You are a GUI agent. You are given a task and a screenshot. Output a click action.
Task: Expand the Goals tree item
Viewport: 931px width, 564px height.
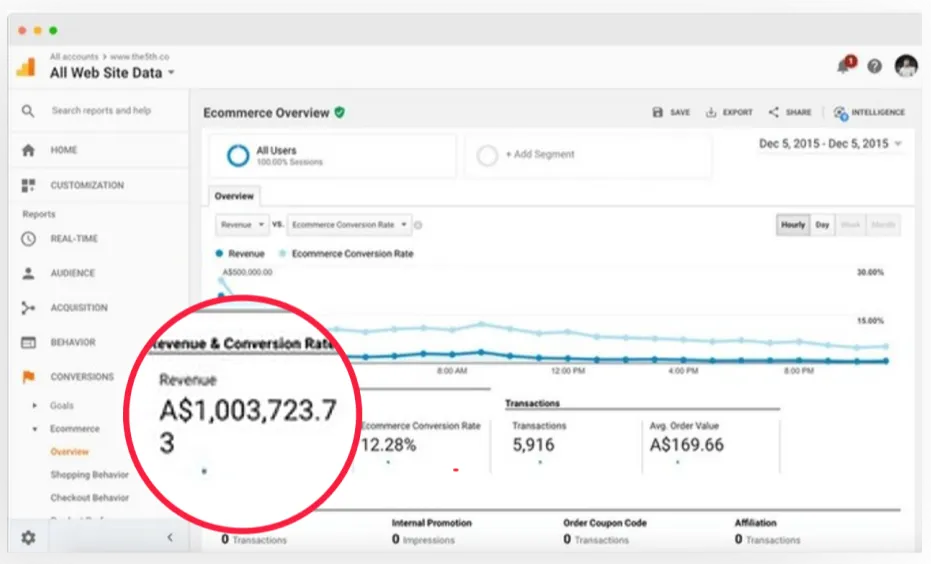pos(34,405)
